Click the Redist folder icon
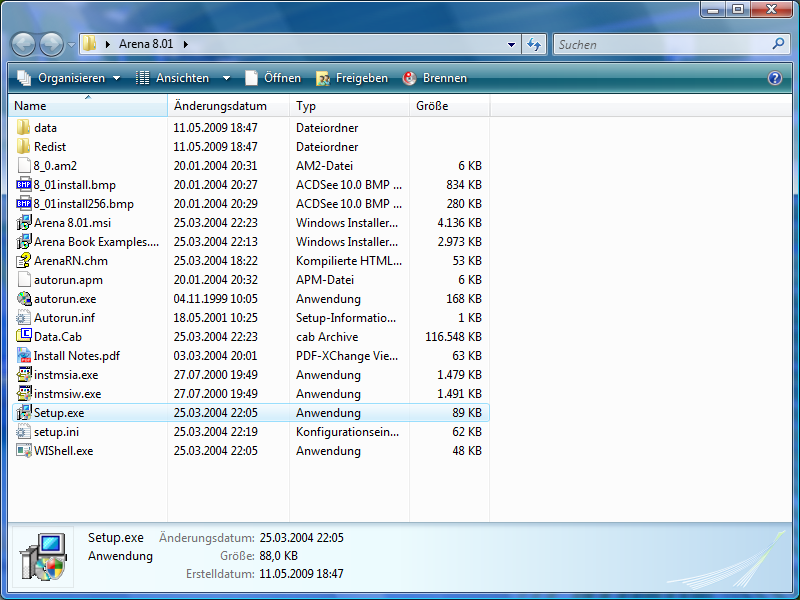This screenshot has width=800, height=600. 23,146
